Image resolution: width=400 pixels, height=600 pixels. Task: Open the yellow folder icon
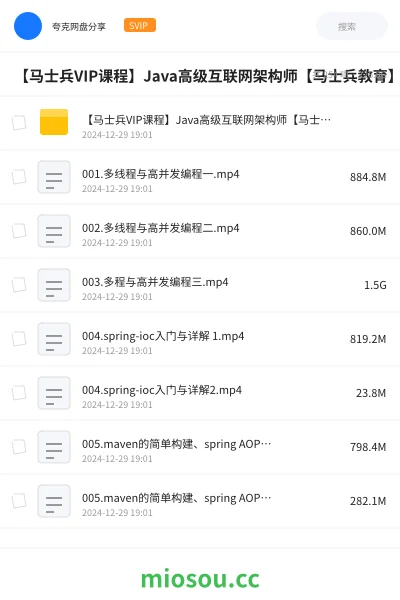point(54,122)
